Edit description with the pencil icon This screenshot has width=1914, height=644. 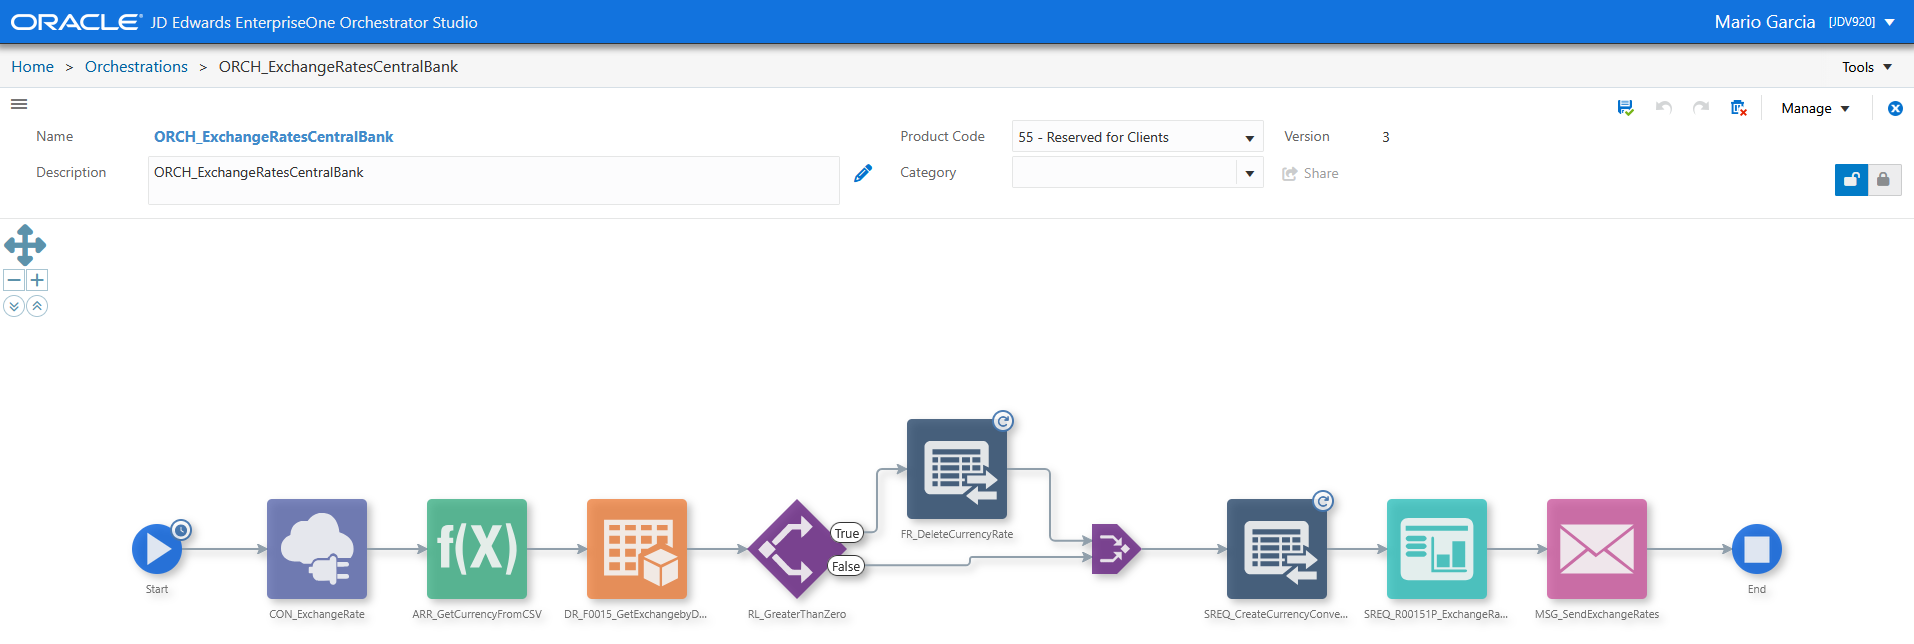(863, 173)
